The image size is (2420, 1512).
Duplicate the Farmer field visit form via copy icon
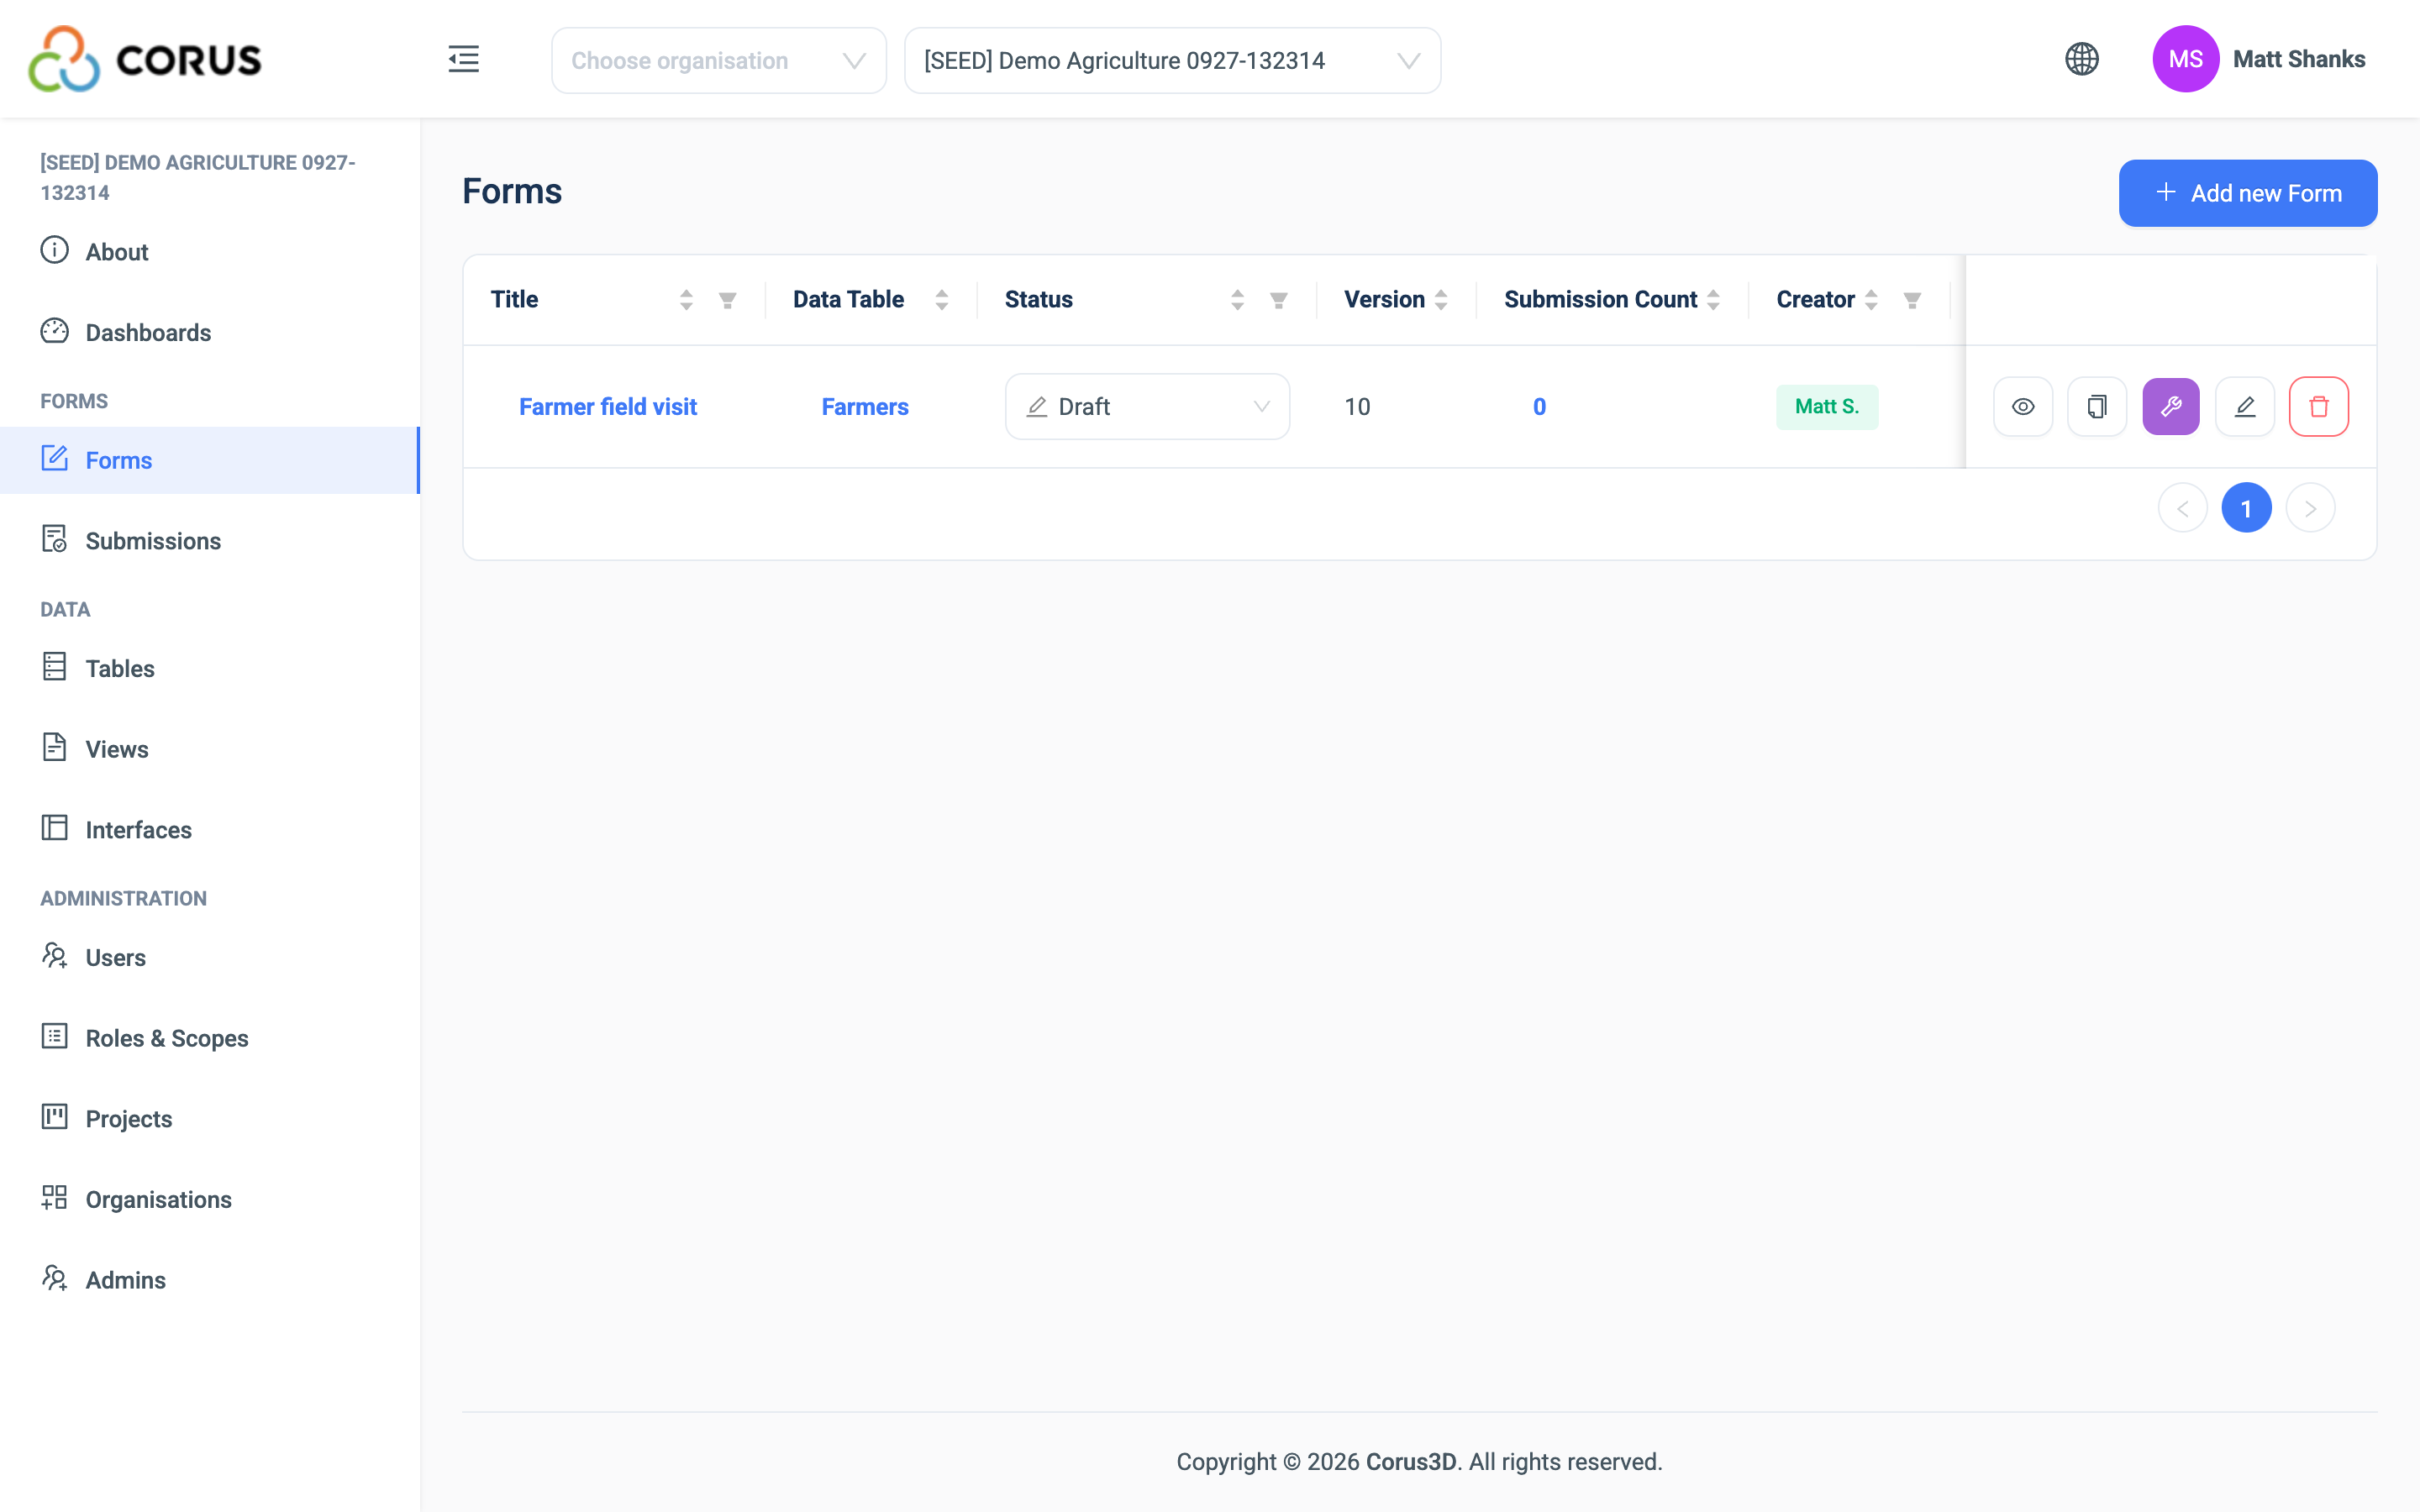[2097, 407]
